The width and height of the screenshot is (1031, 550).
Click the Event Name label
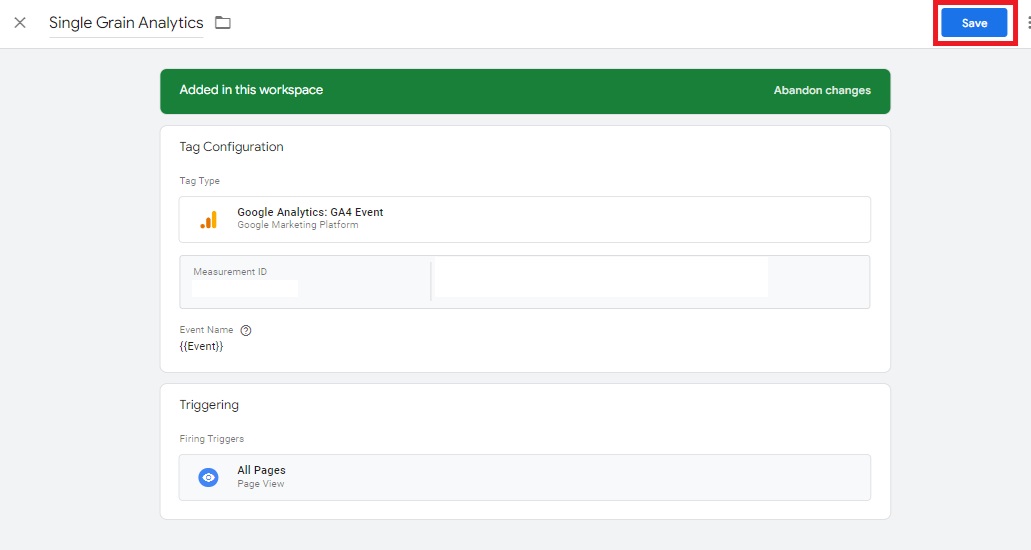[x=206, y=330]
